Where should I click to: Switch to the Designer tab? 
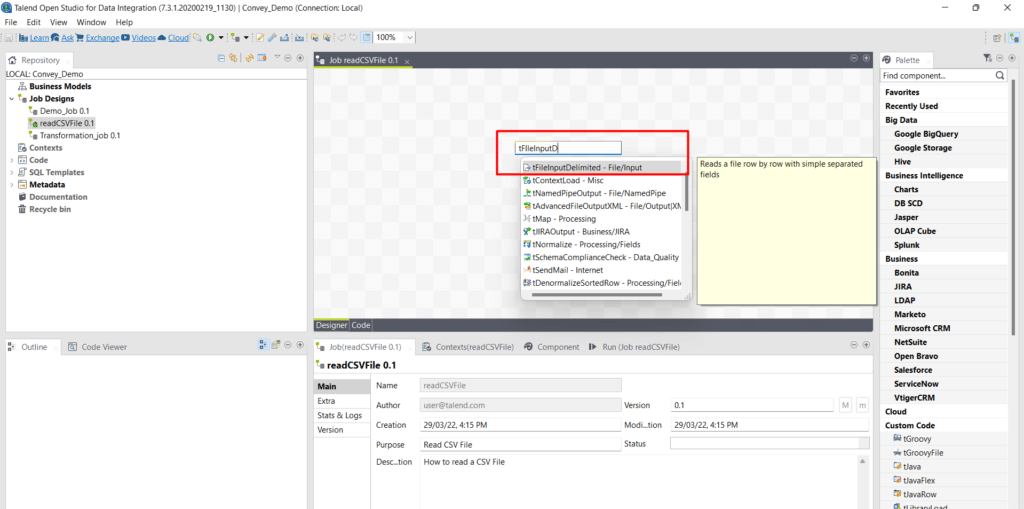pos(332,325)
